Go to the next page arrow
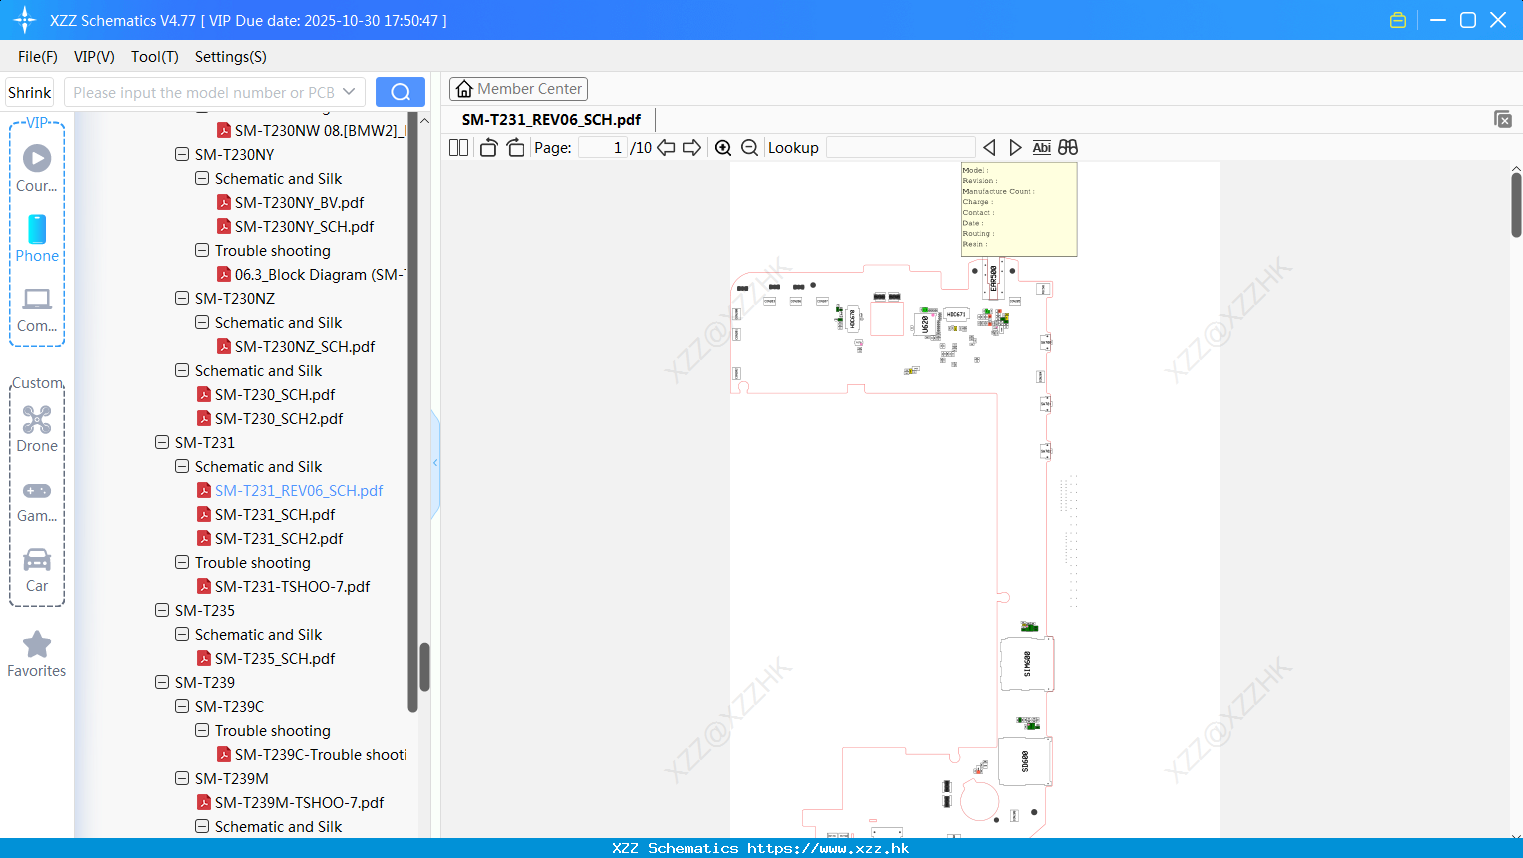 tap(692, 147)
